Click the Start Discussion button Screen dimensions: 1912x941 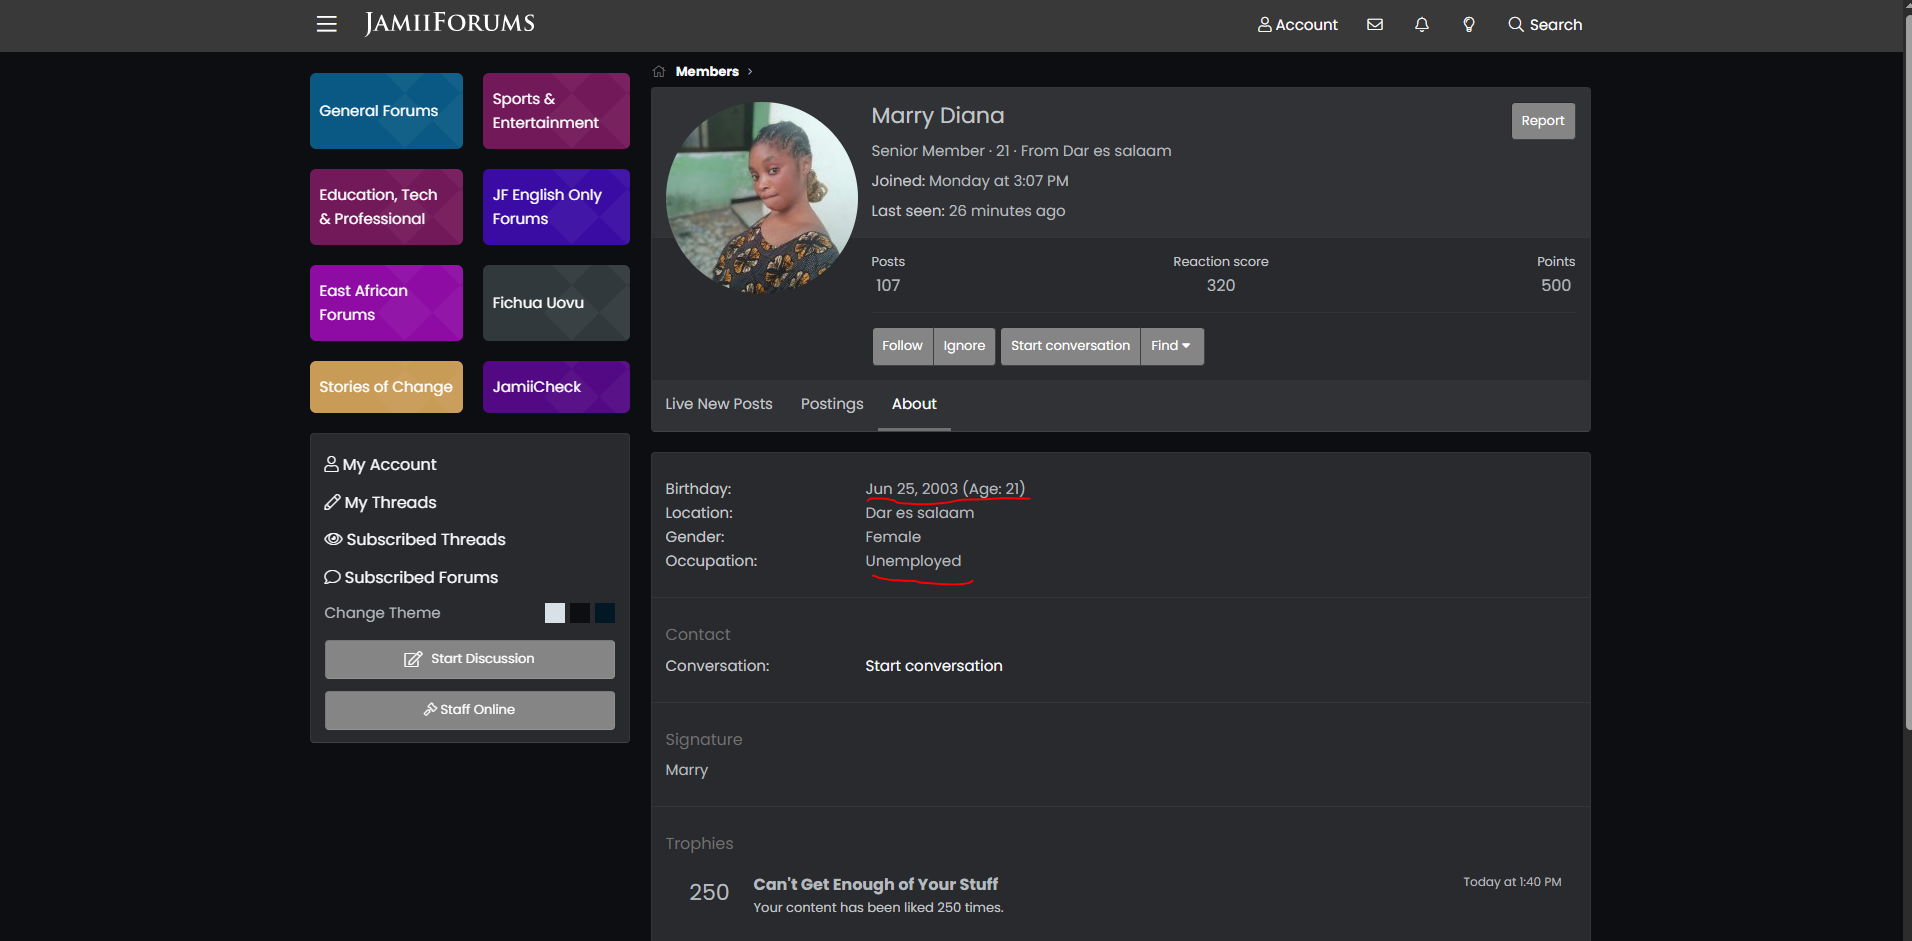coord(470,659)
